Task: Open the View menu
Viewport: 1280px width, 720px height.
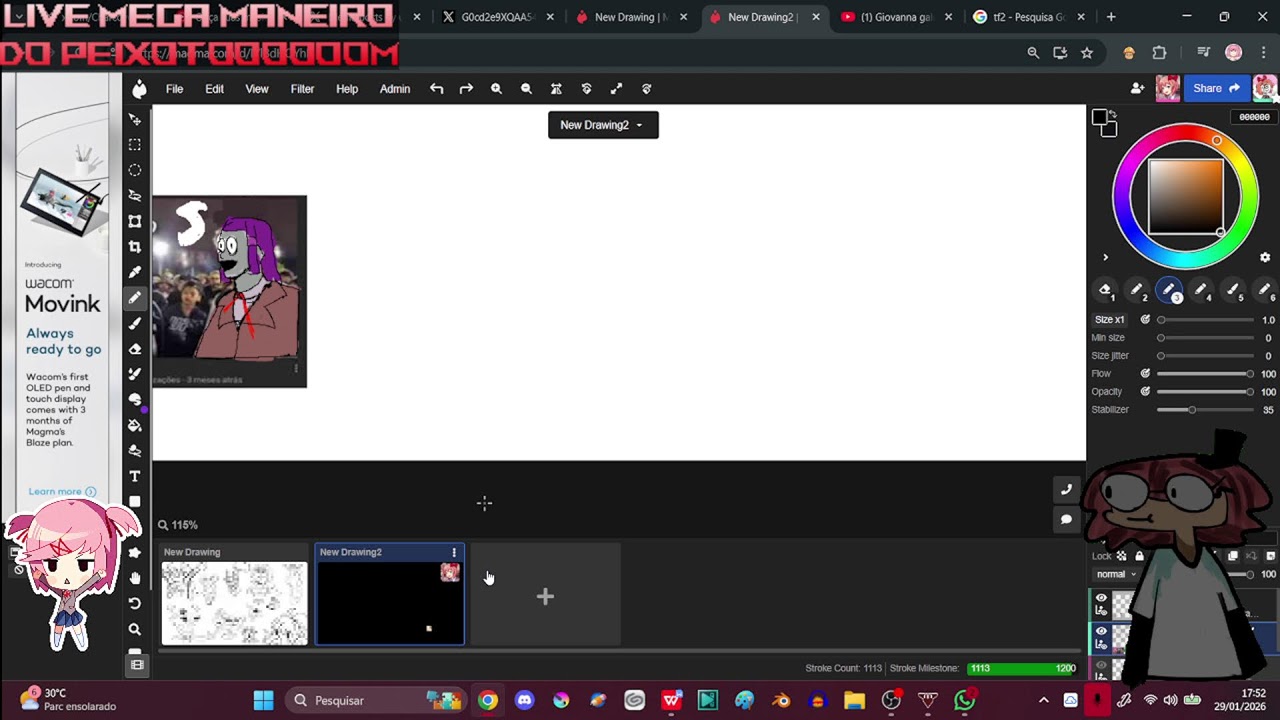Action: click(257, 89)
